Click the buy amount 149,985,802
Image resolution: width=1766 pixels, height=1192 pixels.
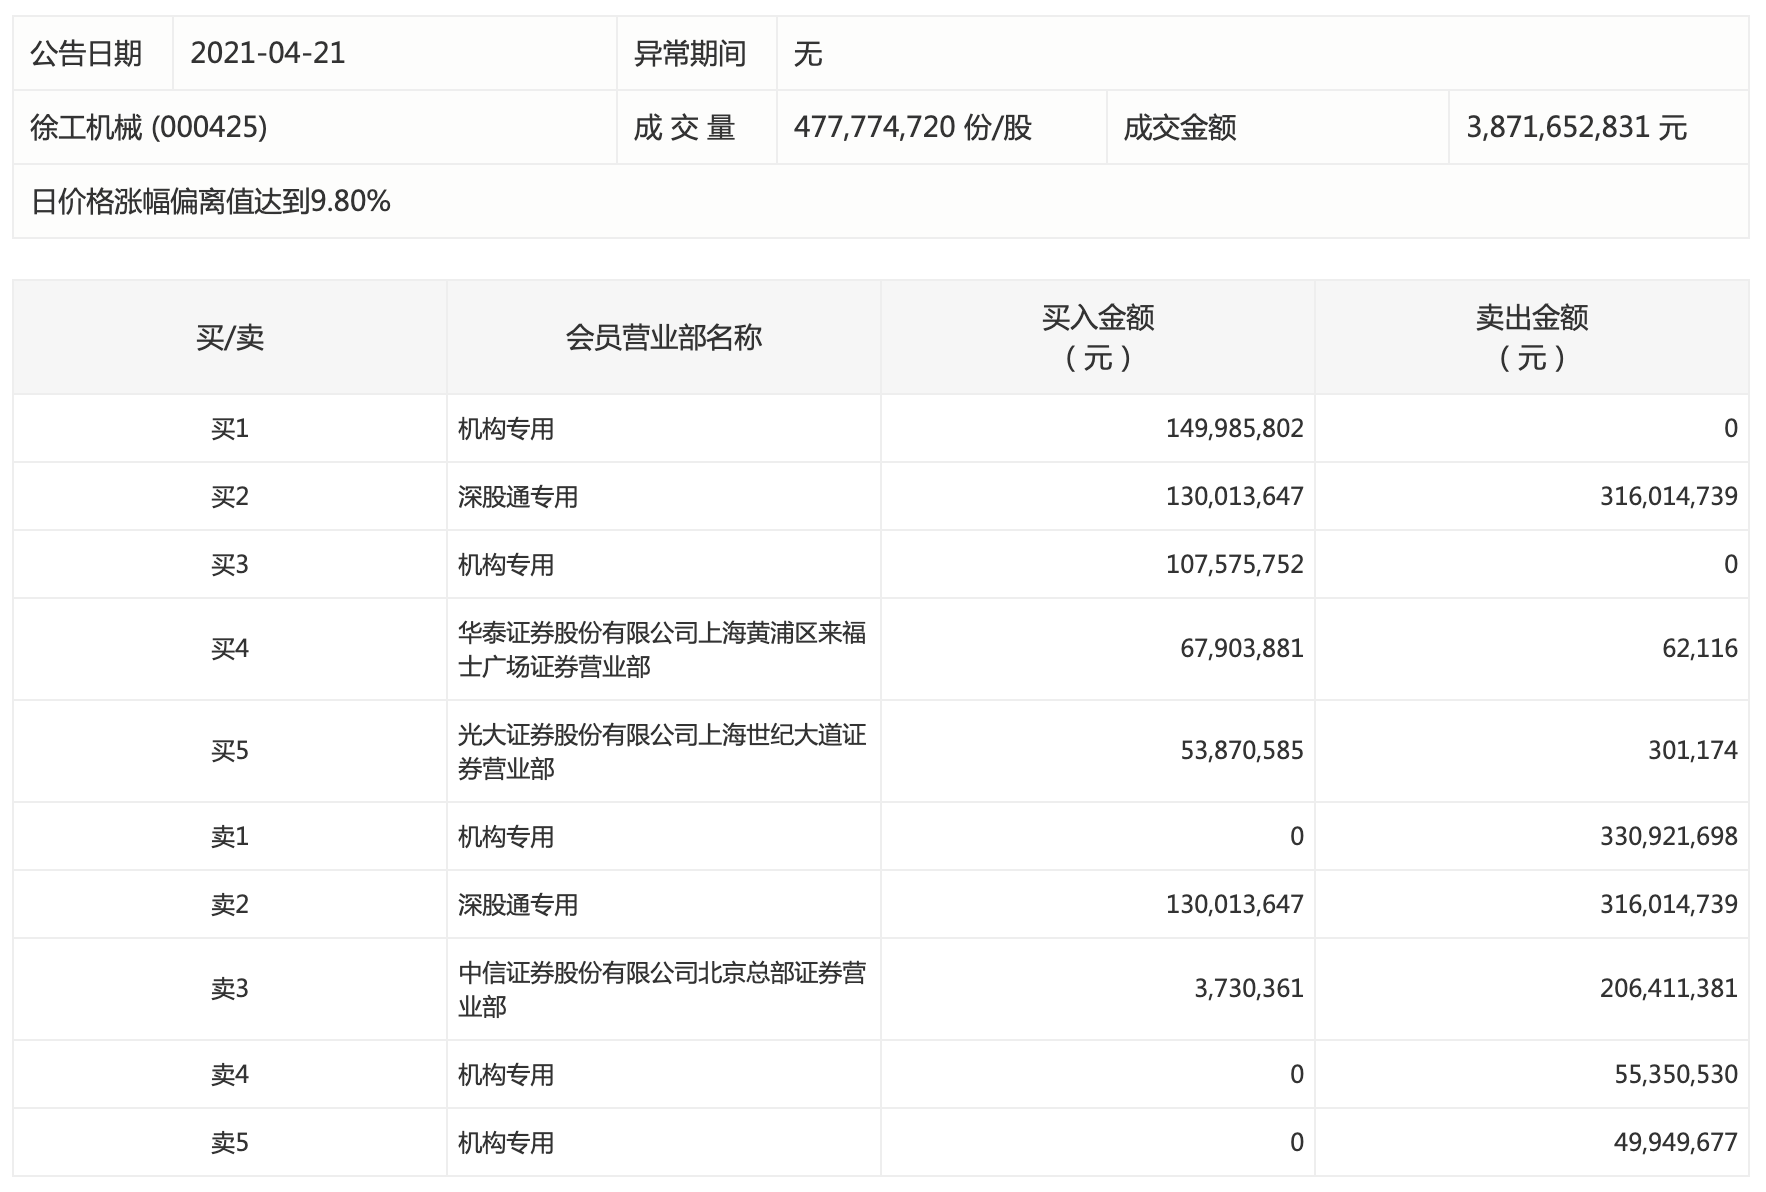point(1234,429)
